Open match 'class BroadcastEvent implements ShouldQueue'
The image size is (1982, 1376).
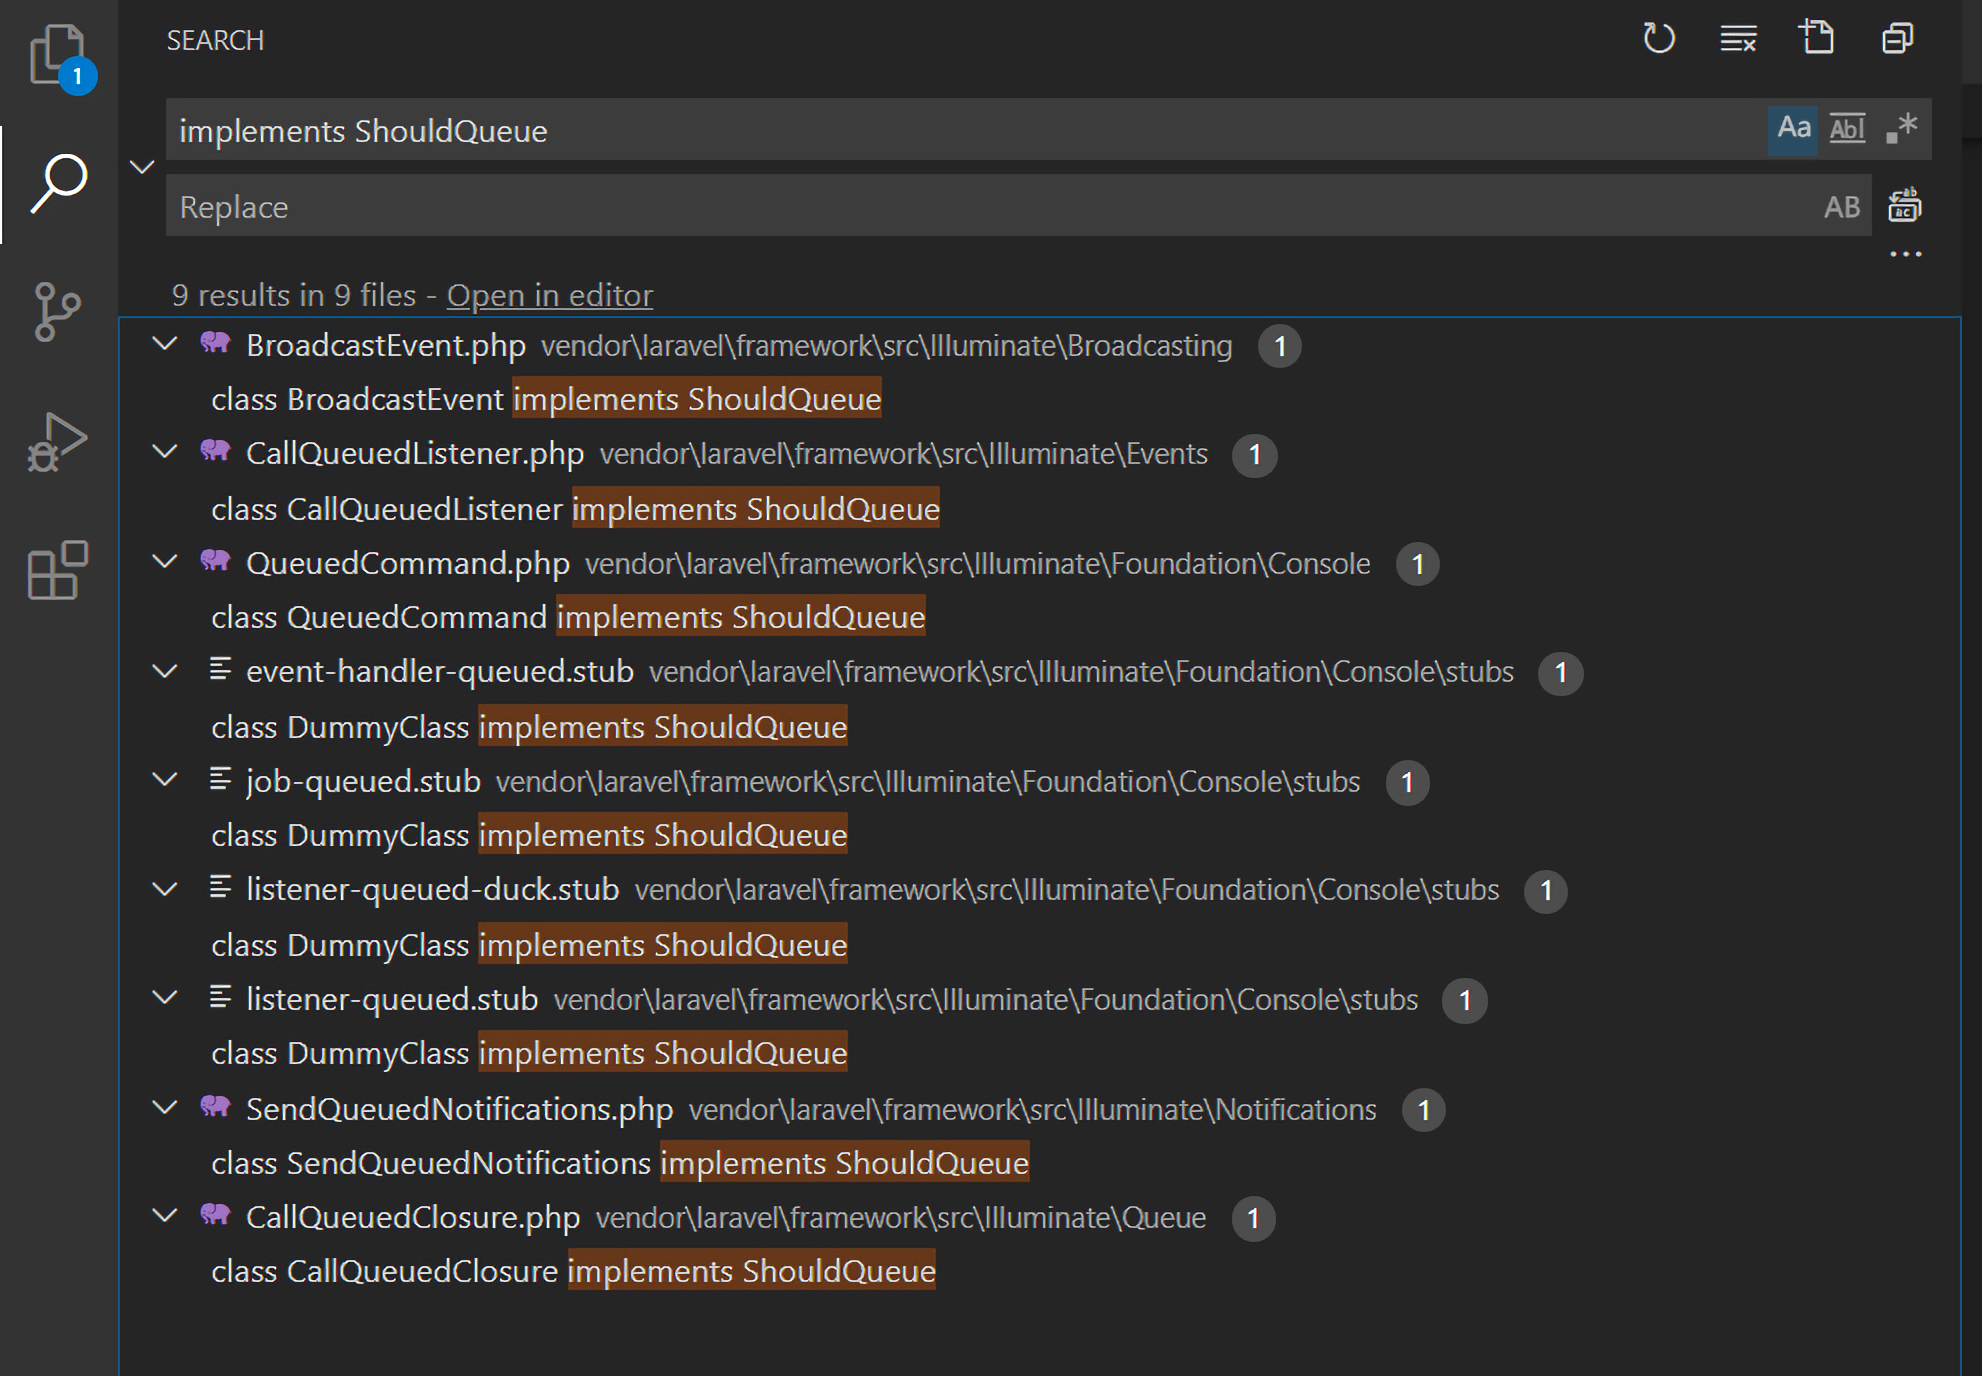tap(546, 399)
